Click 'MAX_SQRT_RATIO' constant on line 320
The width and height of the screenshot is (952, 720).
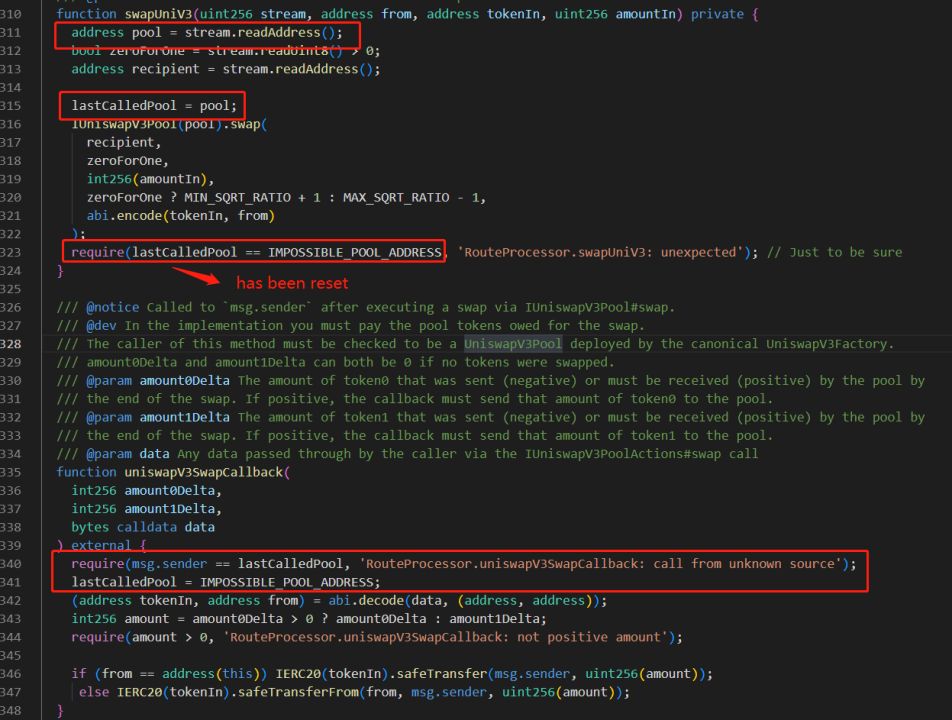[396, 197]
